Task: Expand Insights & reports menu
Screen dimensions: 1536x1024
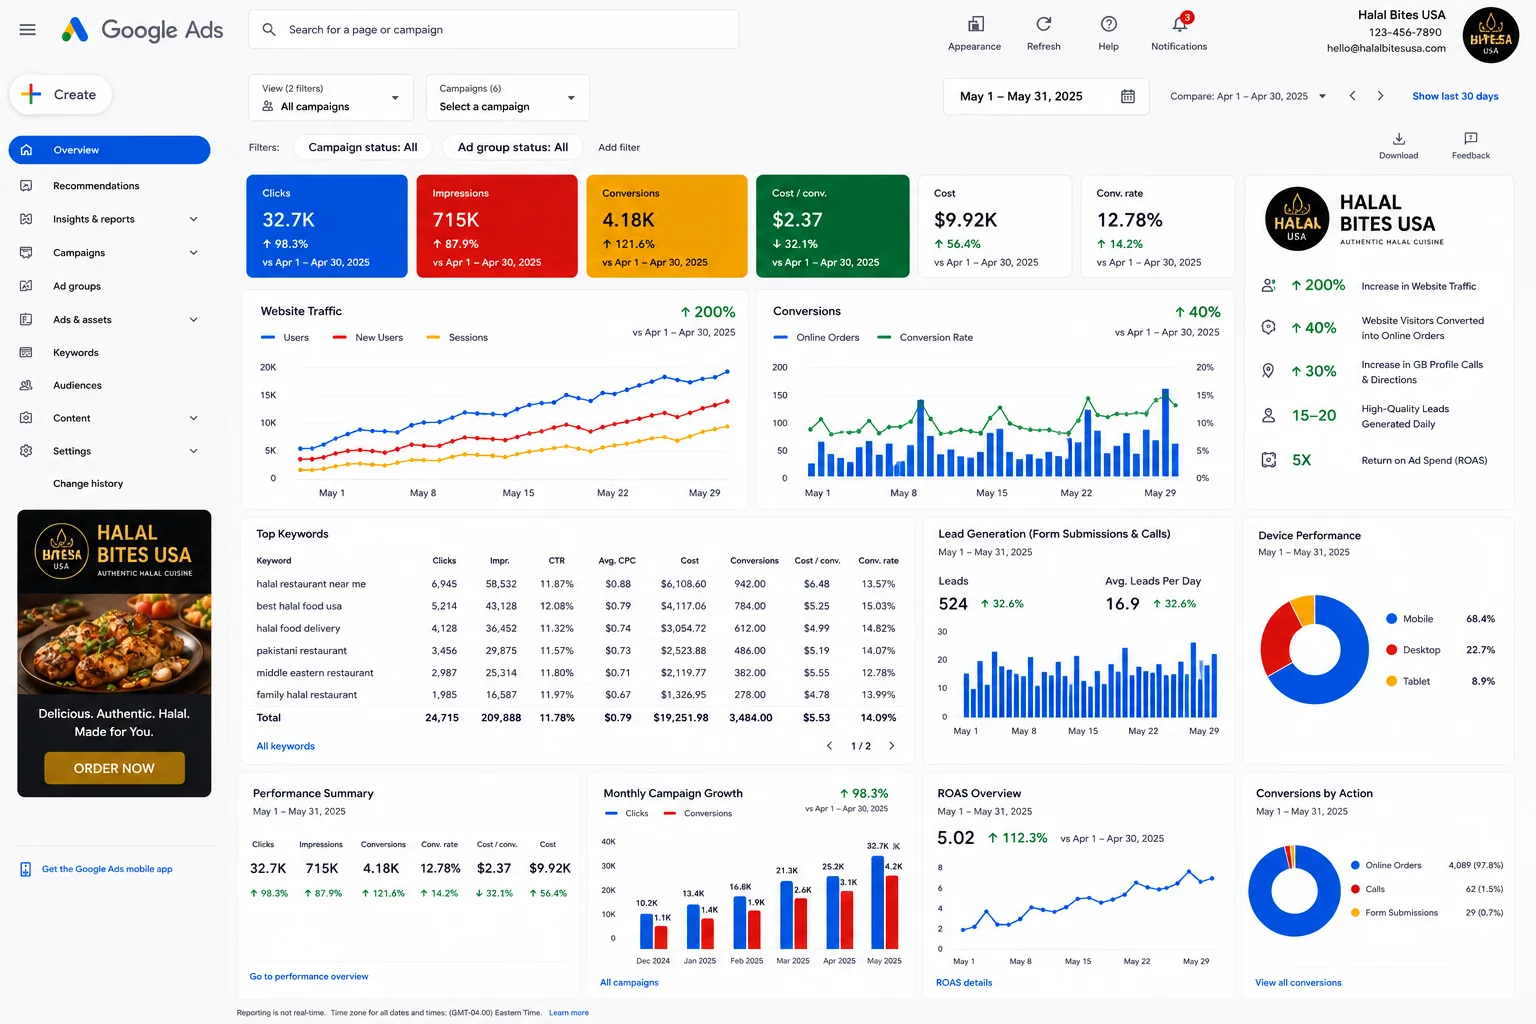Action: click(x=194, y=219)
